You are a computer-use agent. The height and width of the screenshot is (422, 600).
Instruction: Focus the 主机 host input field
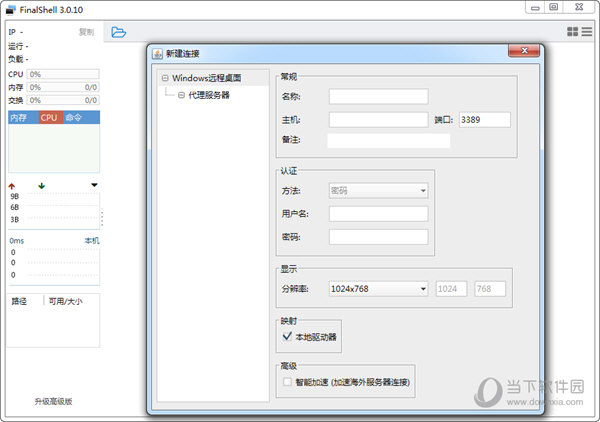tap(378, 120)
